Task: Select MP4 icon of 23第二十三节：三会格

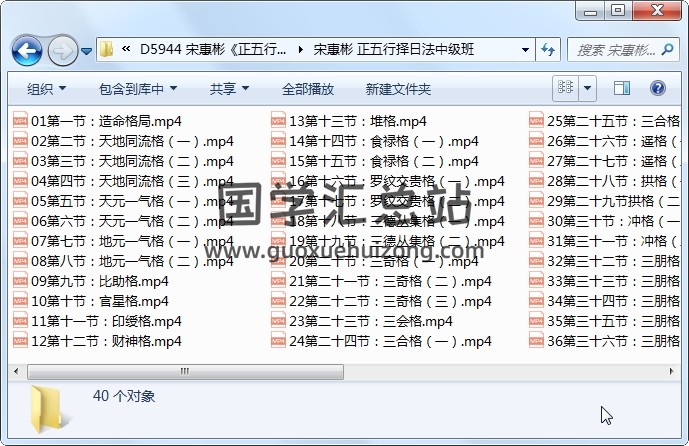Action: pyautogui.click(x=278, y=321)
